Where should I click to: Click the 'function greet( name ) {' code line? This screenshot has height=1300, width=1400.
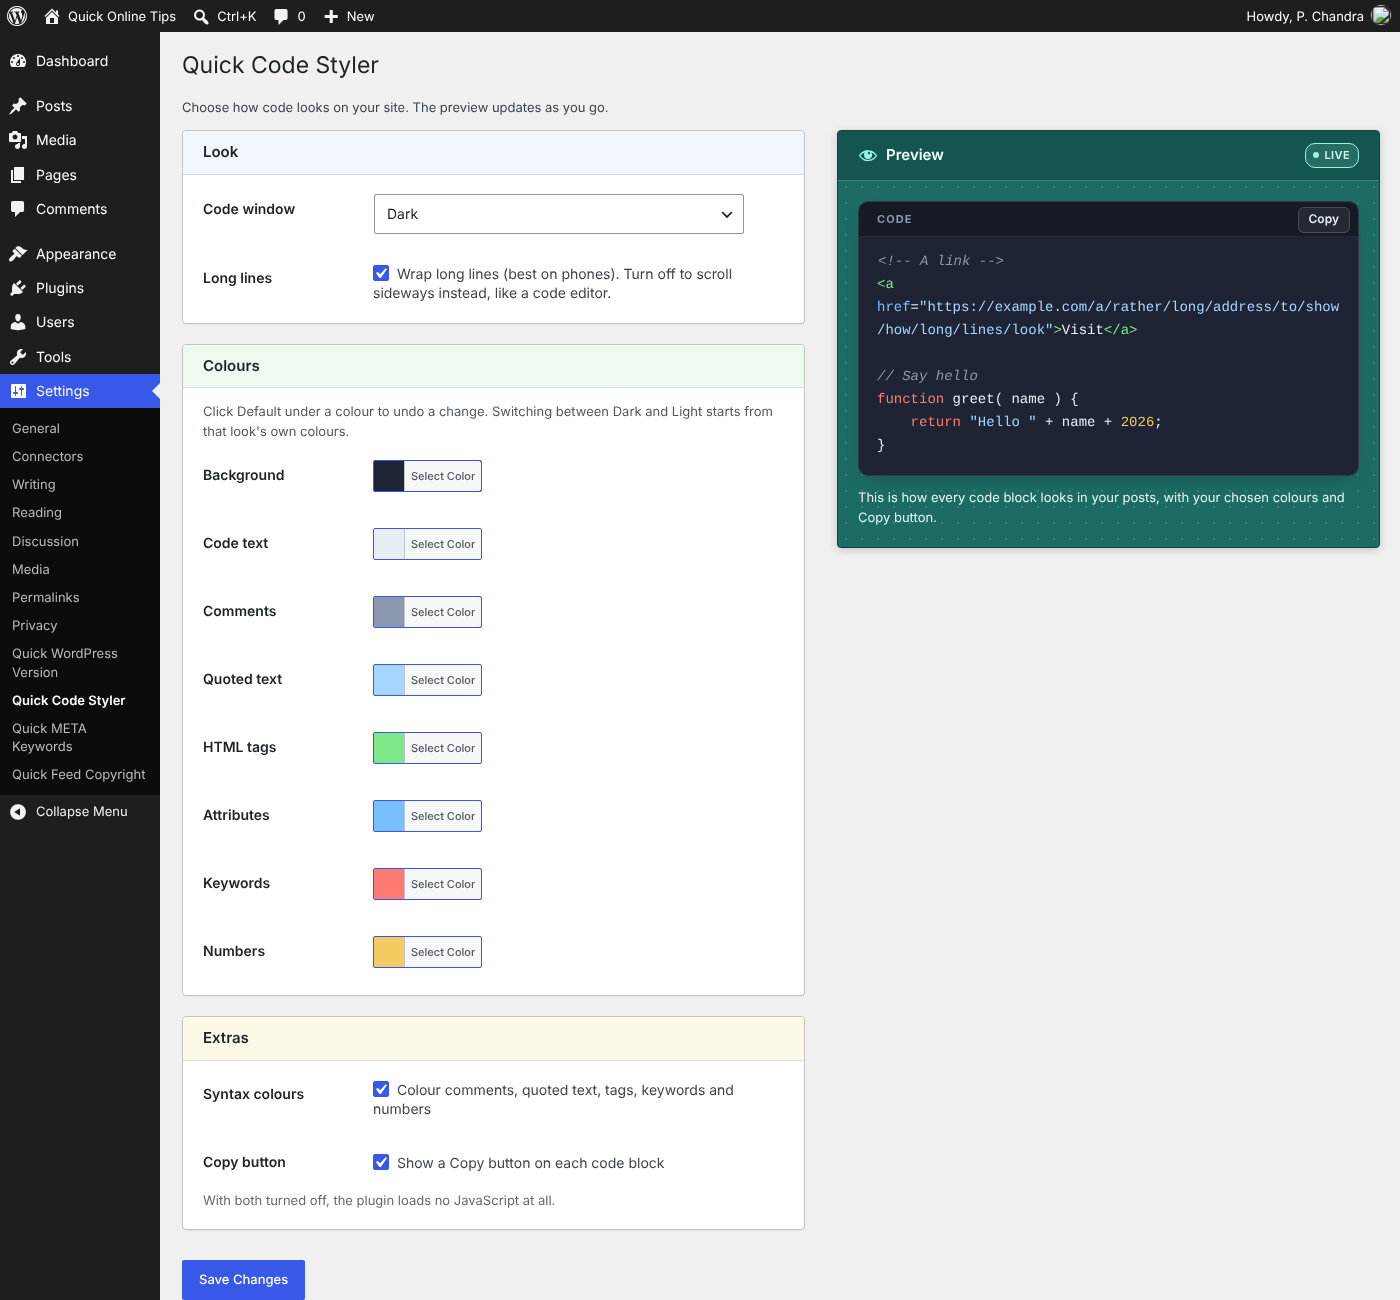coord(978,398)
